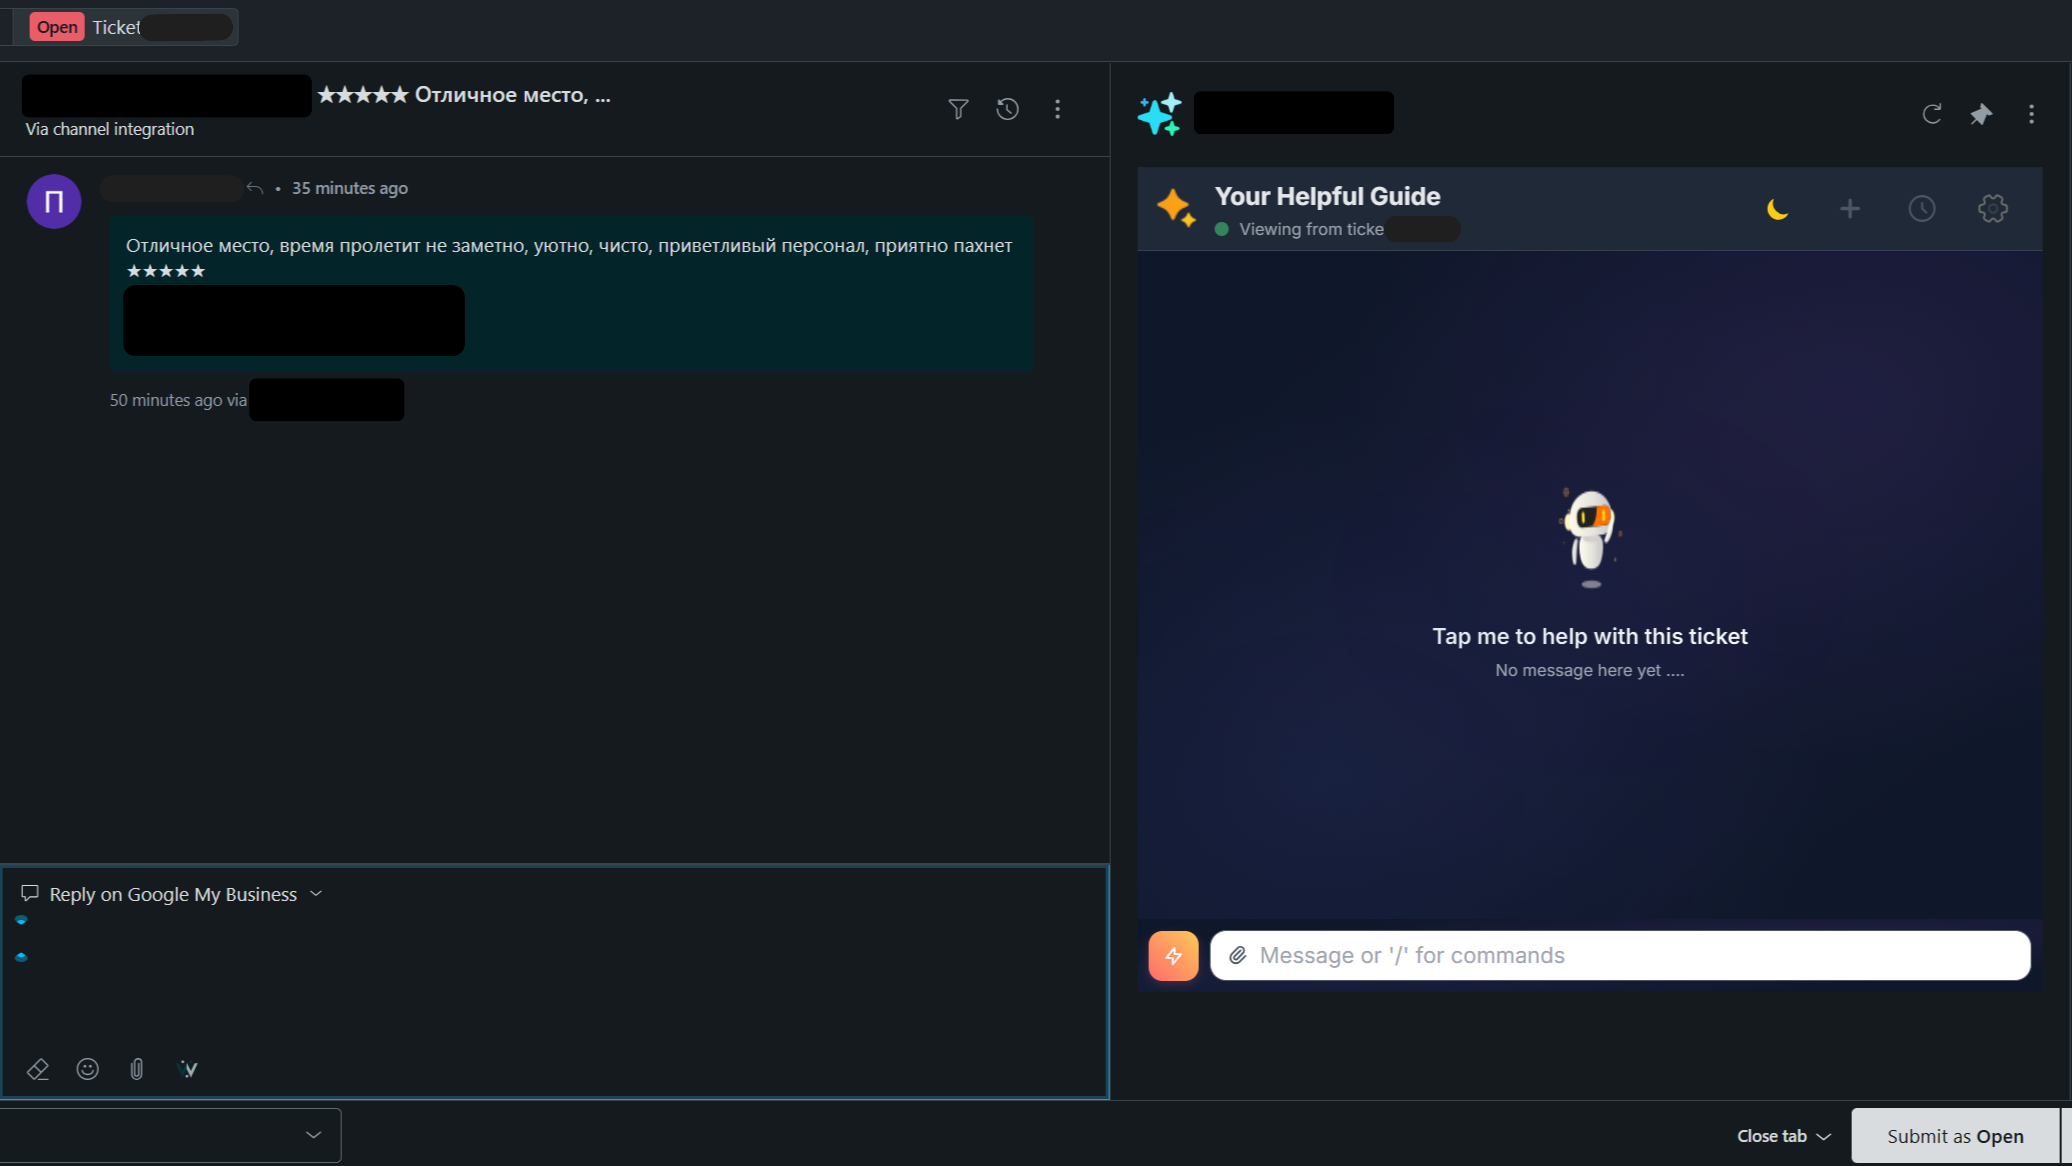Click the clear formatting eraser icon
The height and width of the screenshot is (1166, 2072).
click(x=38, y=1069)
